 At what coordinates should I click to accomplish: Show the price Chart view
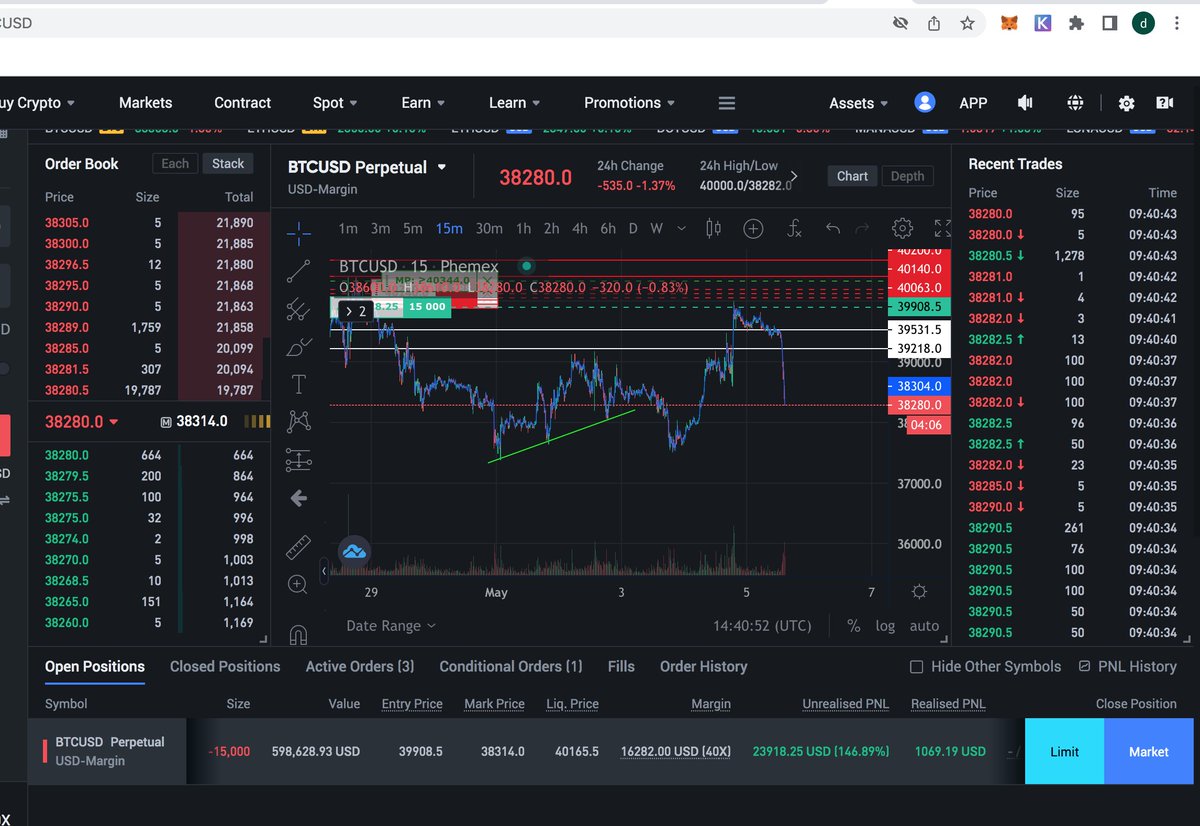[852, 176]
